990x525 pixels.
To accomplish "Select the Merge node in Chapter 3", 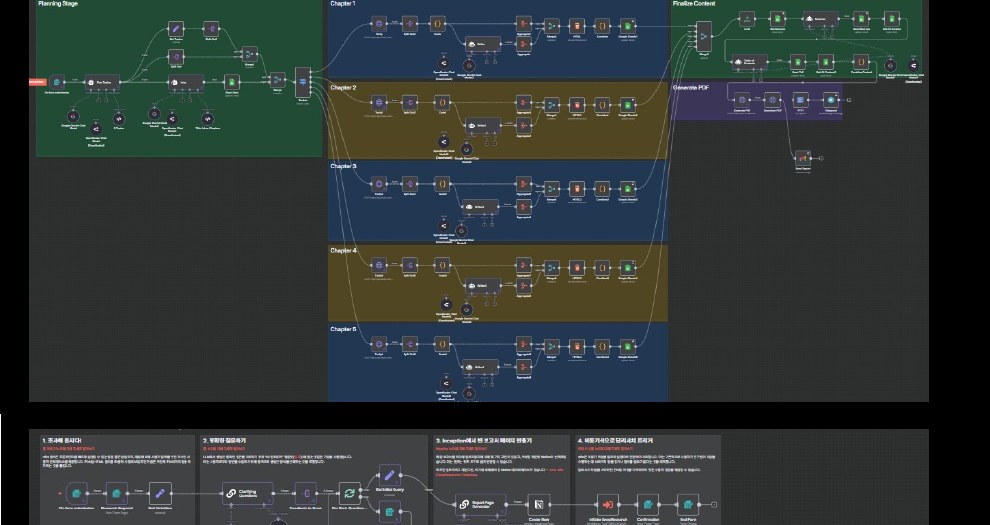I will (552, 189).
